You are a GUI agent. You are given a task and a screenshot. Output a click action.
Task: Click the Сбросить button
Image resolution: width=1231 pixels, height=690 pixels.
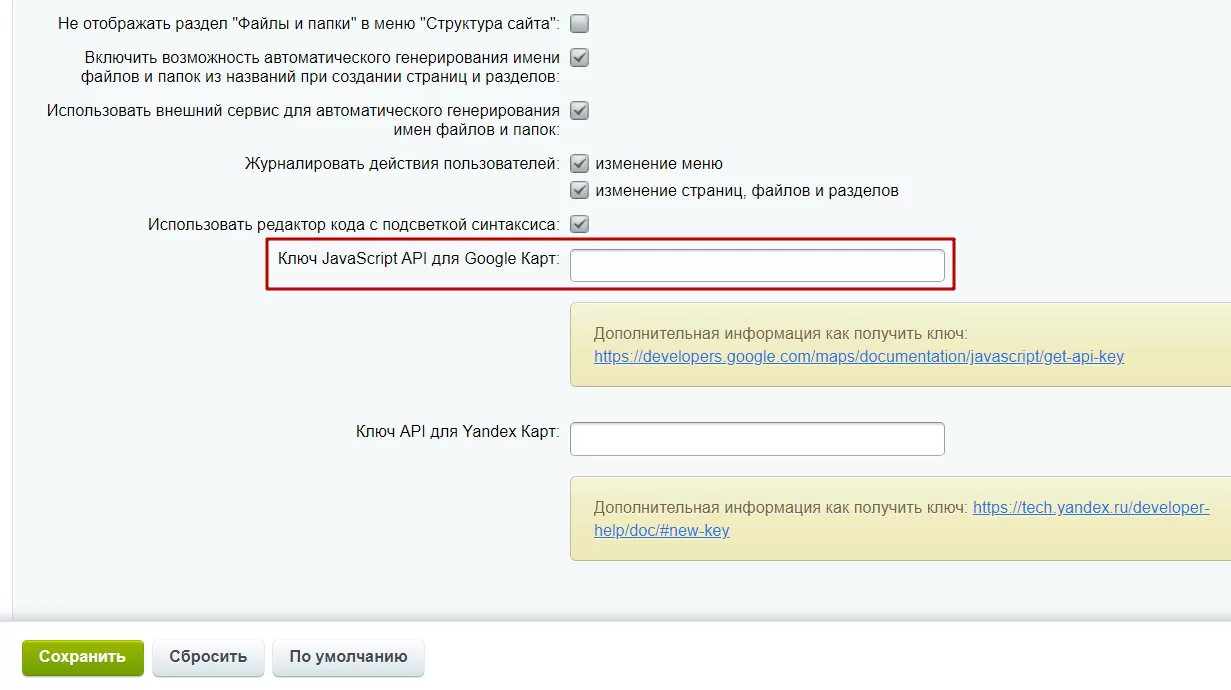point(208,657)
